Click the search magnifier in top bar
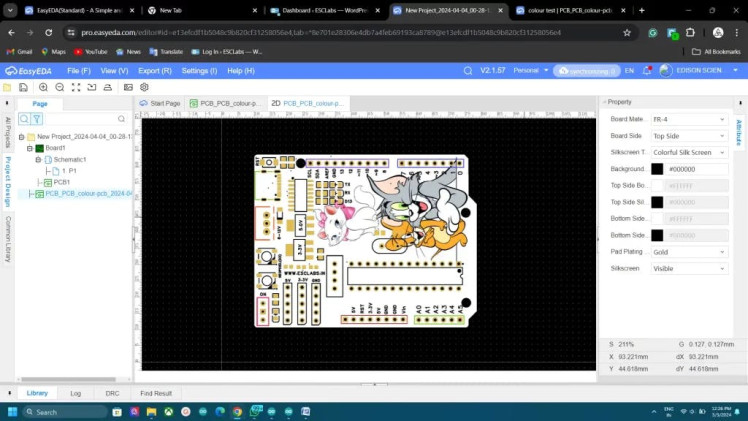The width and height of the screenshot is (748, 421). pyautogui.click(x=467, y=71)
